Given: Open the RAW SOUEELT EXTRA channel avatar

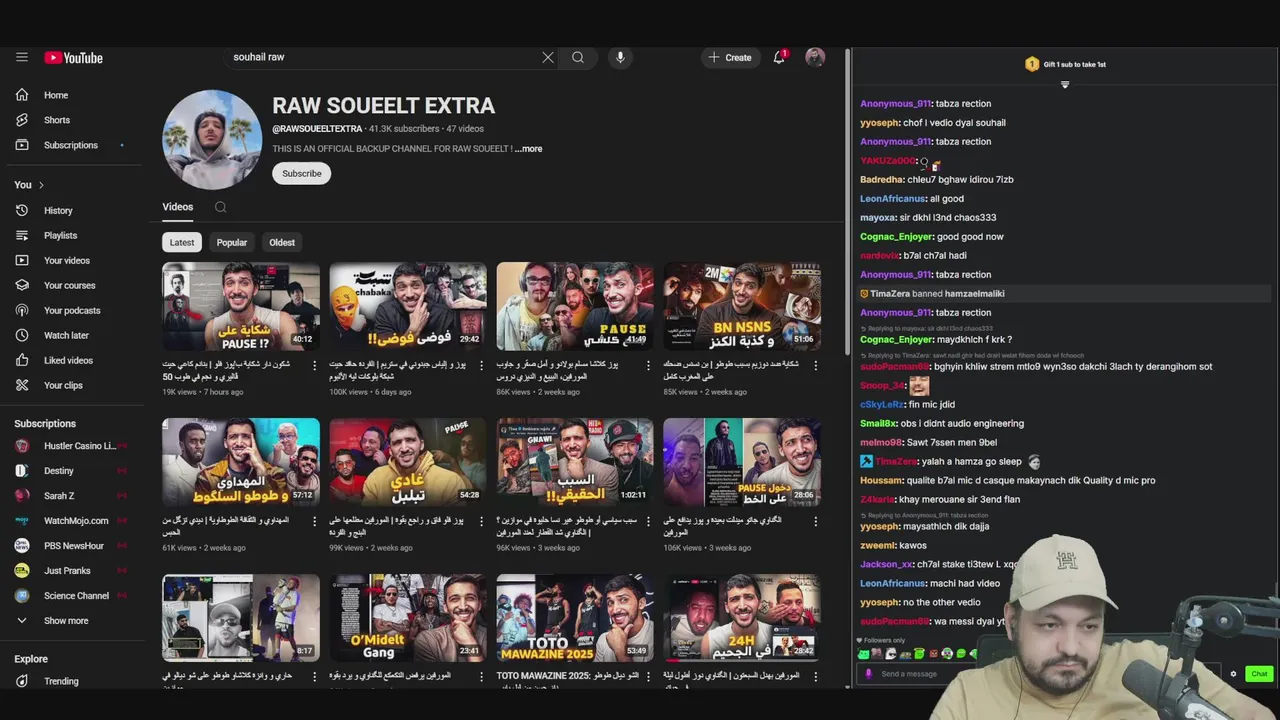Looking at the screenshot, I should [212, 140].
